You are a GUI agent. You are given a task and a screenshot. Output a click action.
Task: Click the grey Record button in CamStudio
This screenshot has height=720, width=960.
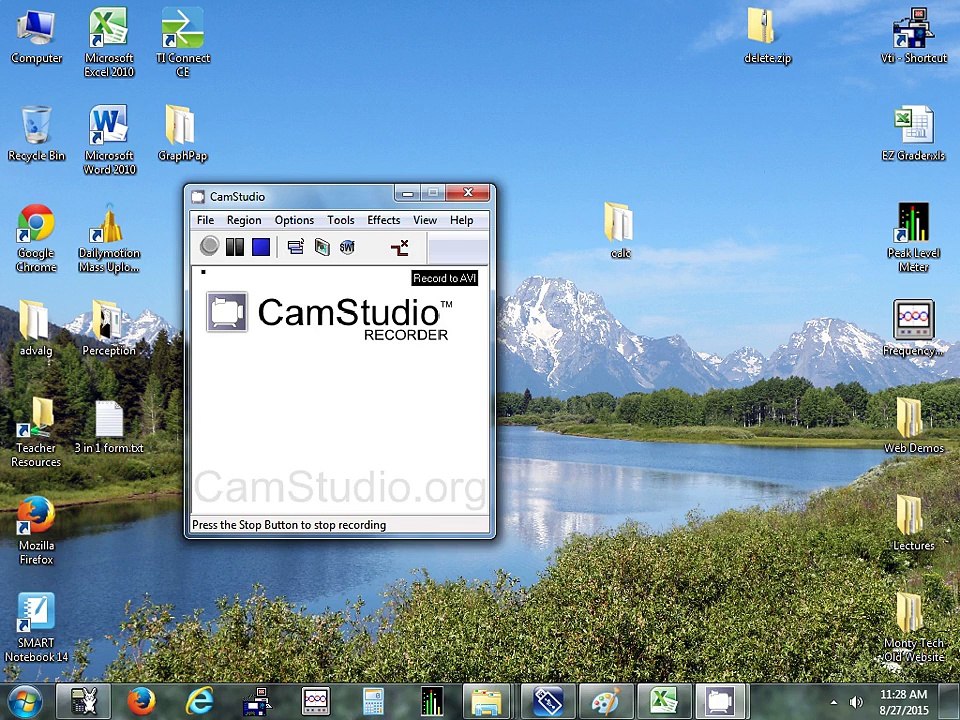(209, 246)
